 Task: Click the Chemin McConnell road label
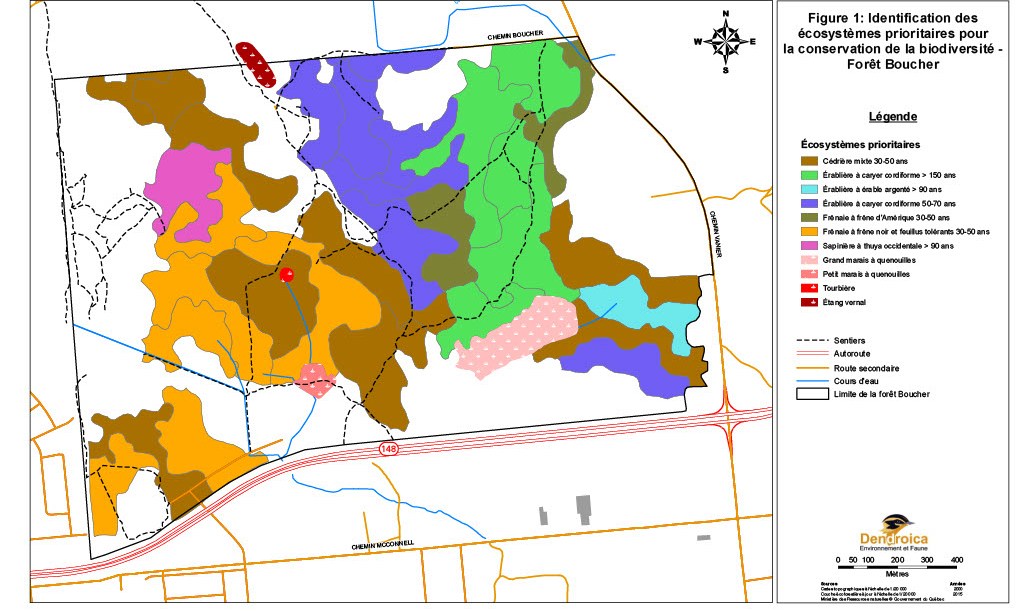(x=383, y=545)
